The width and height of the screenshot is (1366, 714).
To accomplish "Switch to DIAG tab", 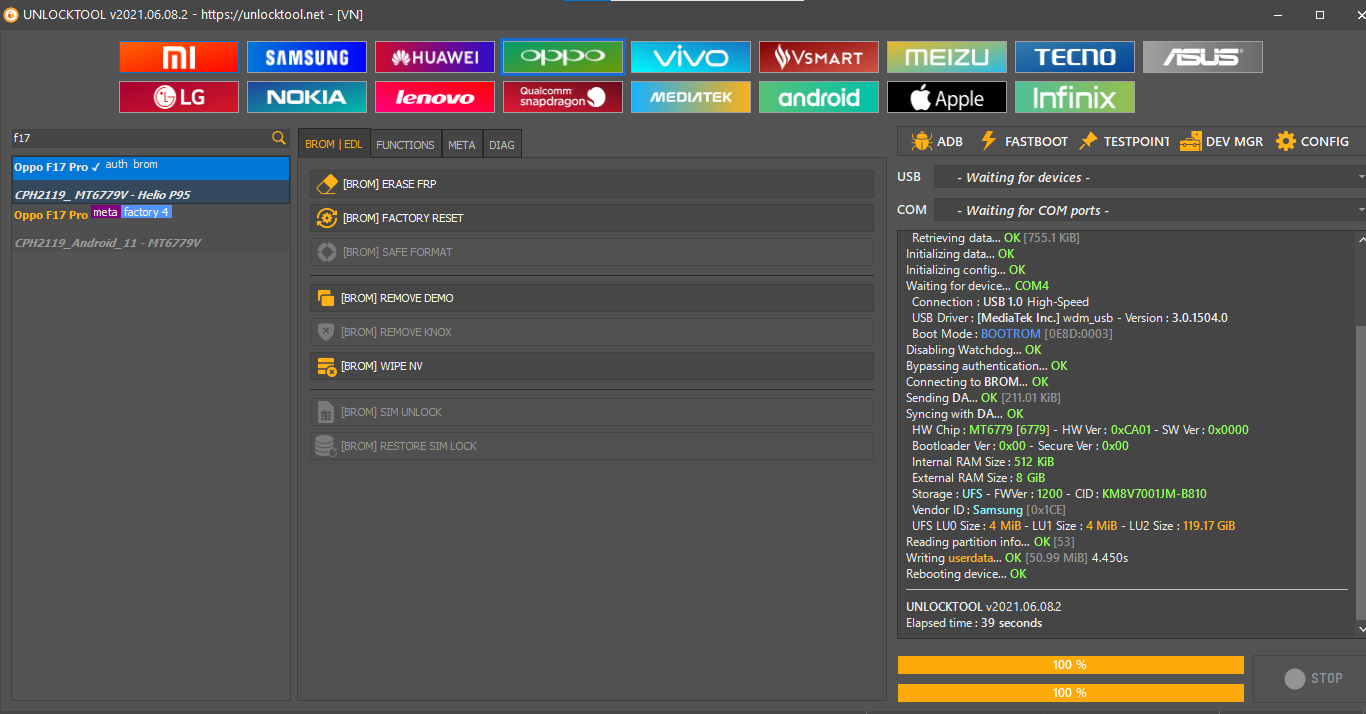I will (502, 144).
